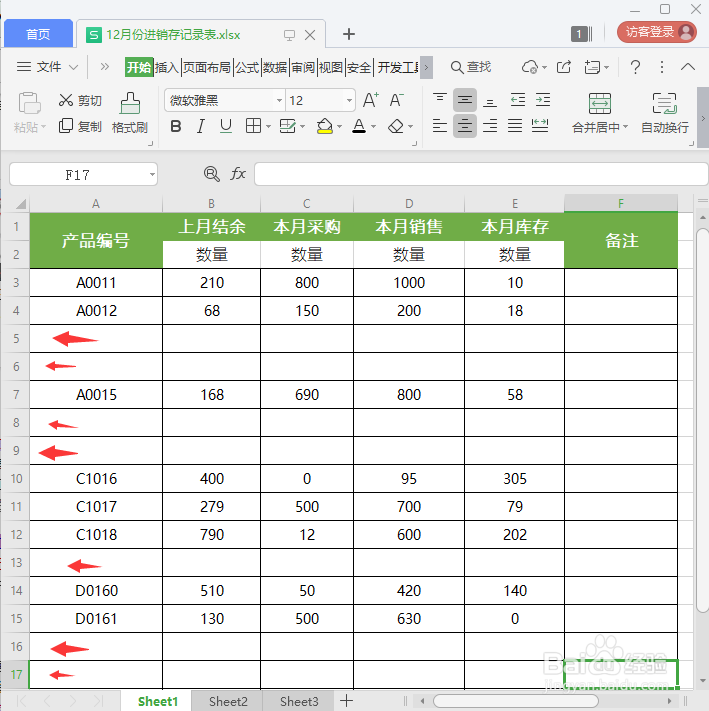Click the Cut scissors icon
Viewport: 709px width, 711px height.
point(66,100)
